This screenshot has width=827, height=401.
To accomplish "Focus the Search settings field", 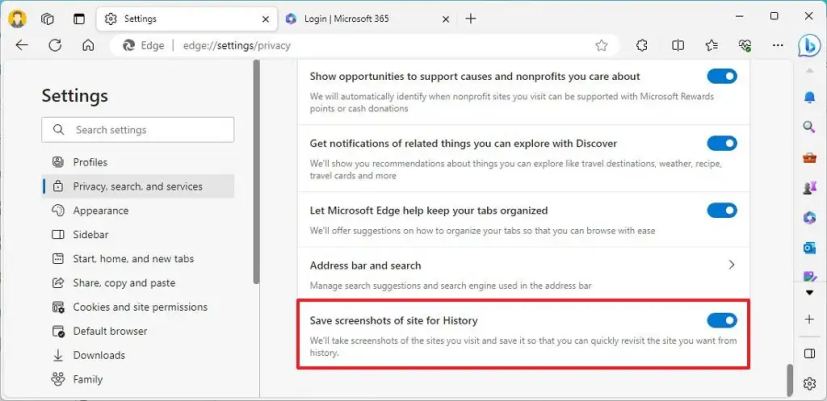I will 138,130.
